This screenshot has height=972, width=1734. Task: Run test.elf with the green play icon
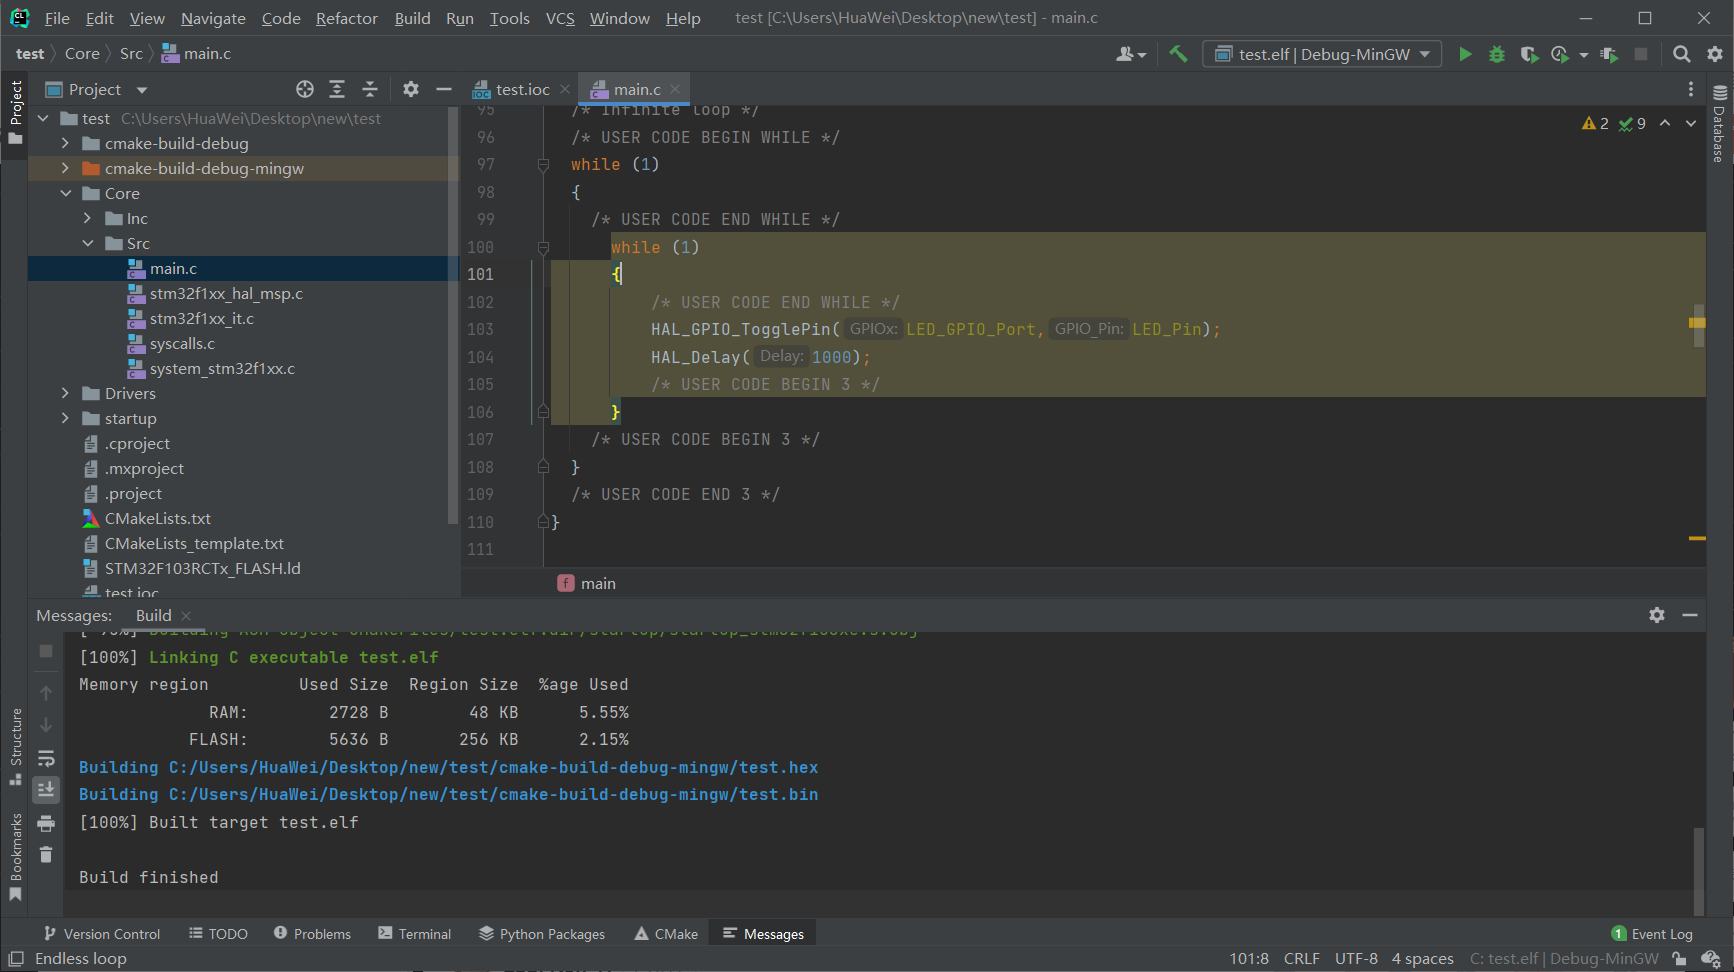1464,54
